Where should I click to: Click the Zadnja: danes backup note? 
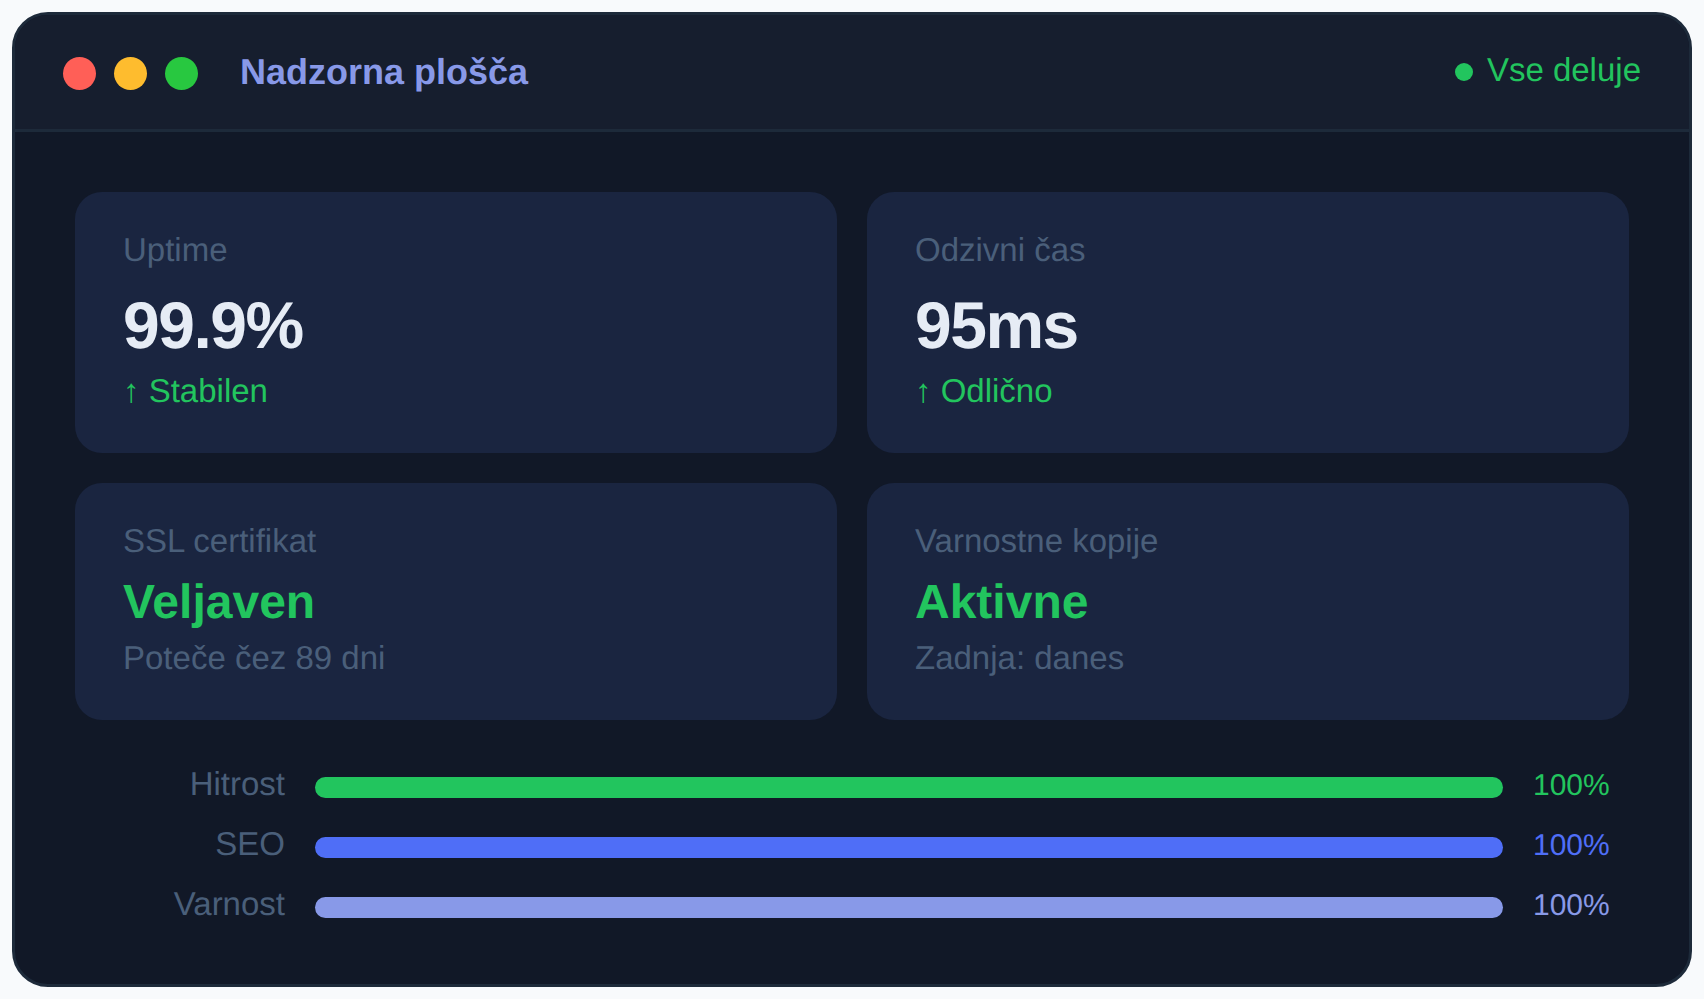1019,658
